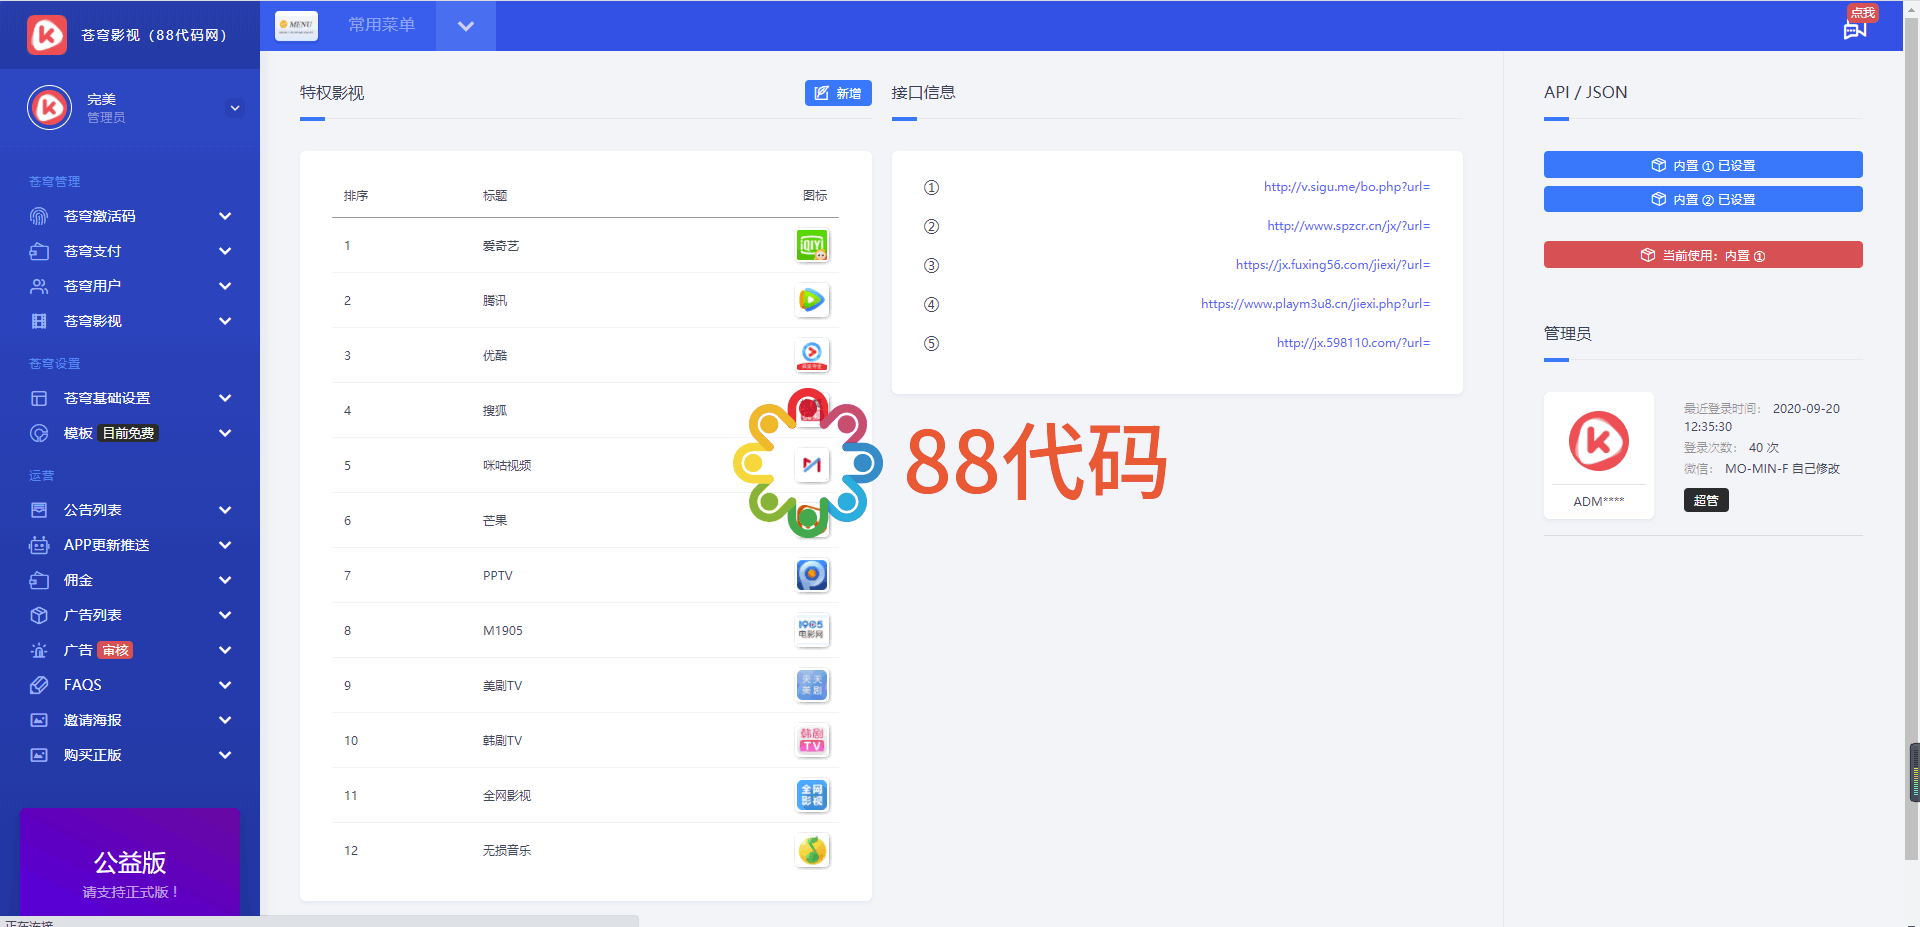Expand the 购买正版 chevron

click(x=225, y=755)
